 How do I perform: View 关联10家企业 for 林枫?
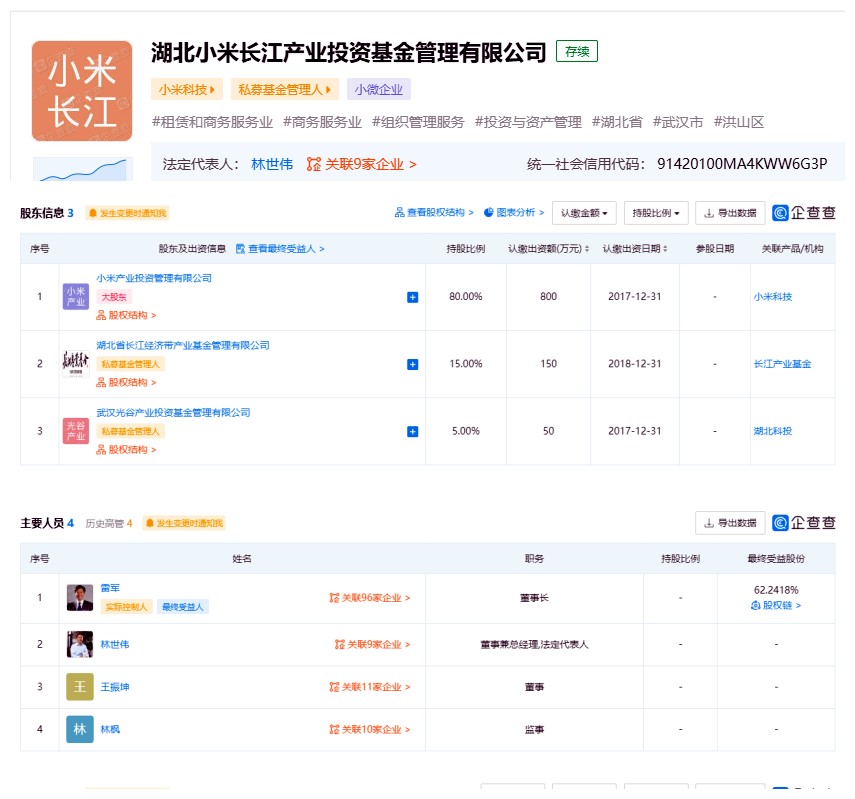370,729
